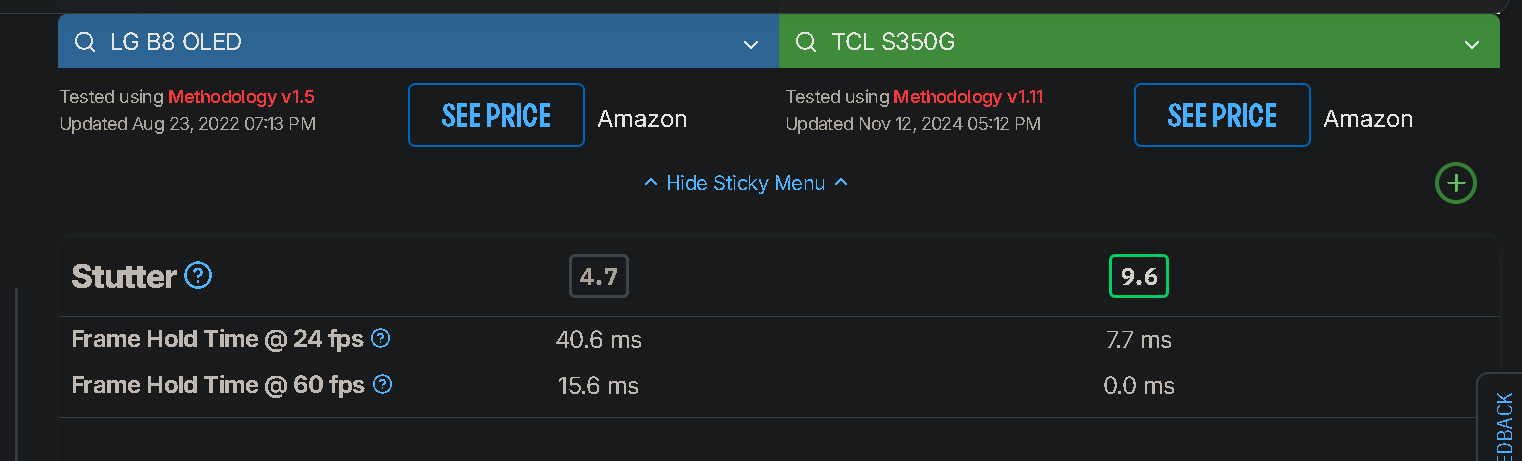Click the Stutter section heading
1522x461 pixels.
[124, 277]
